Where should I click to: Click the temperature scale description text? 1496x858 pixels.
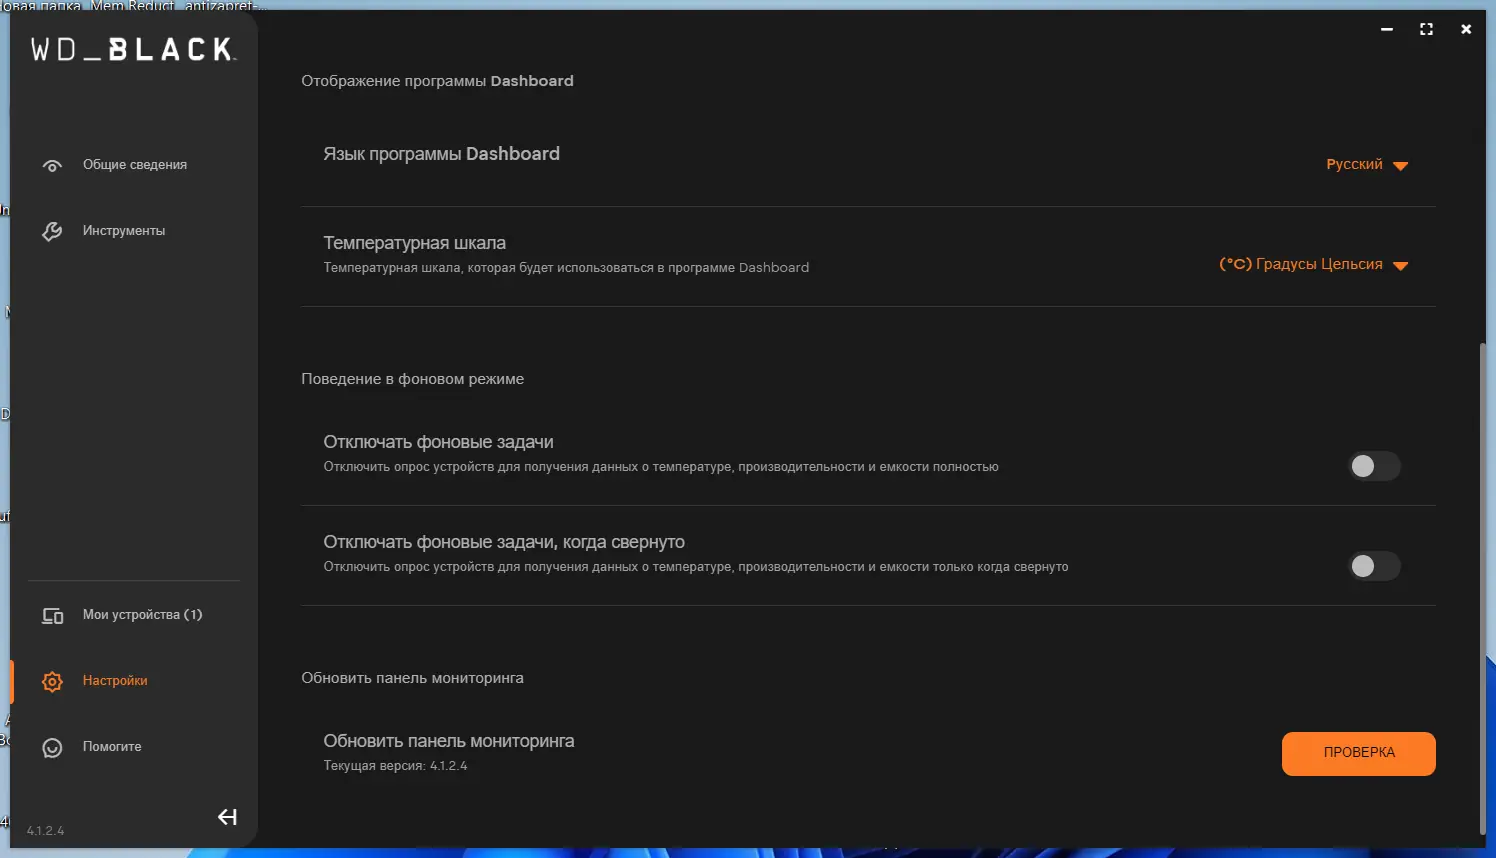(x=566, y=268)
